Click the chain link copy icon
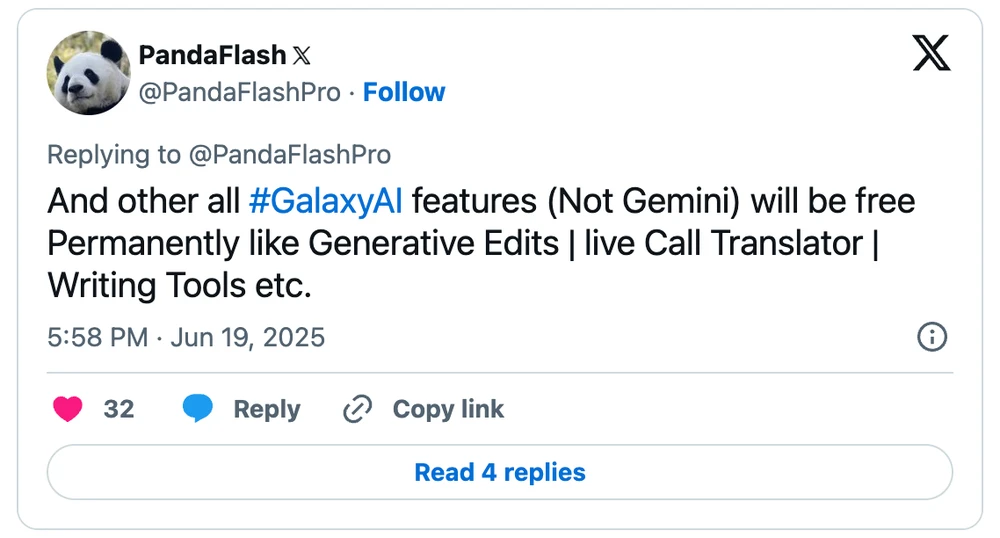This screenshot has height=538, width=1000. coord(357,409)
